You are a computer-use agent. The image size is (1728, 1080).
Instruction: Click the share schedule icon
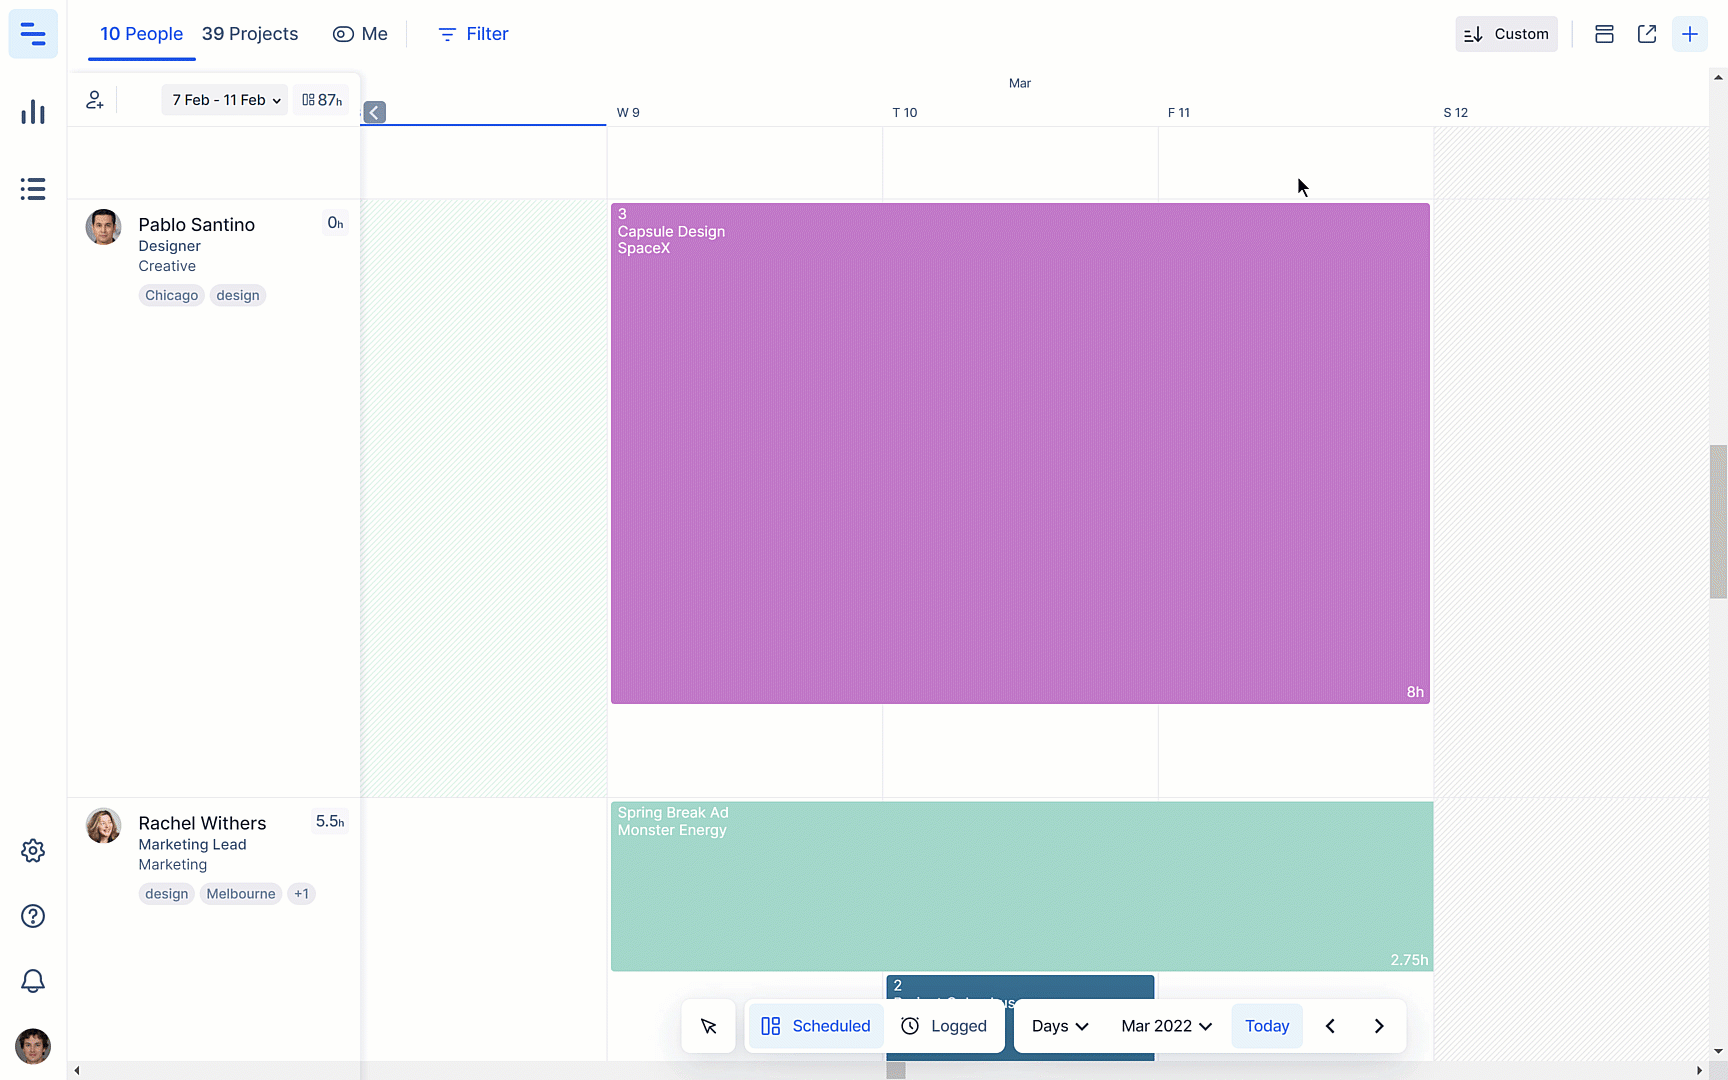(1647, 33)
